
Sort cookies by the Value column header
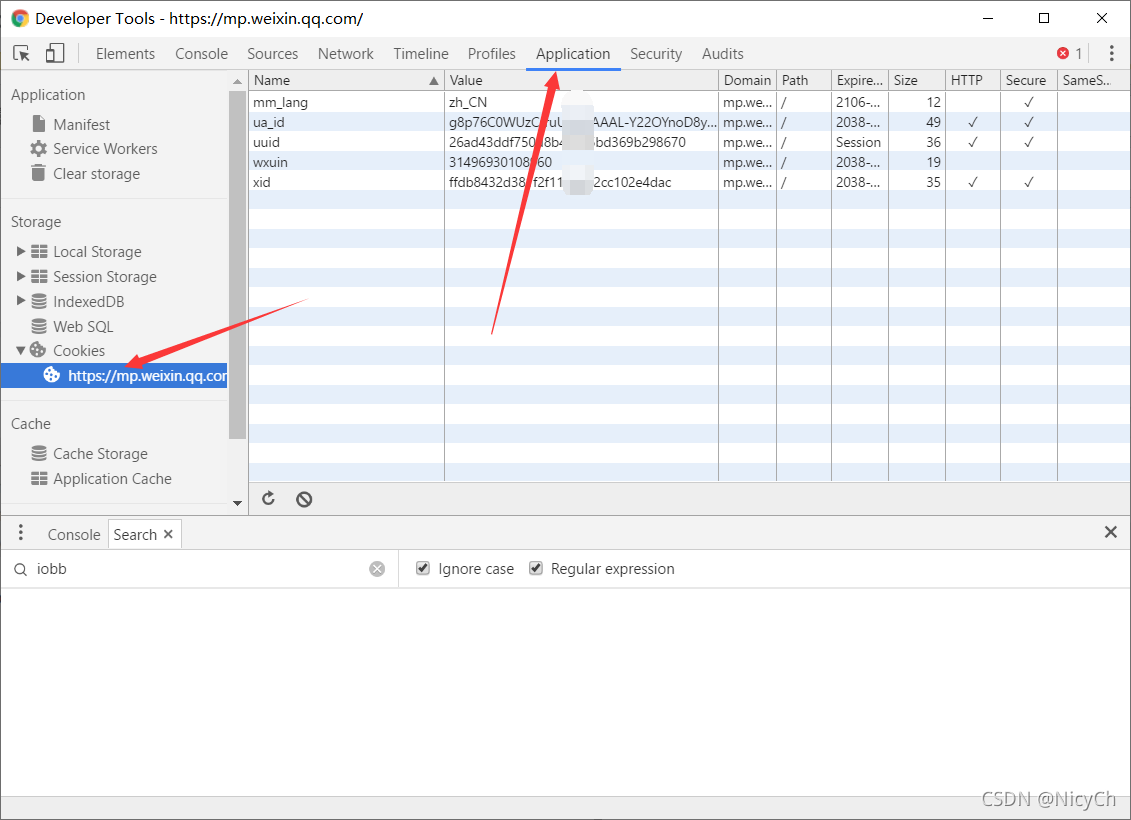581,80
